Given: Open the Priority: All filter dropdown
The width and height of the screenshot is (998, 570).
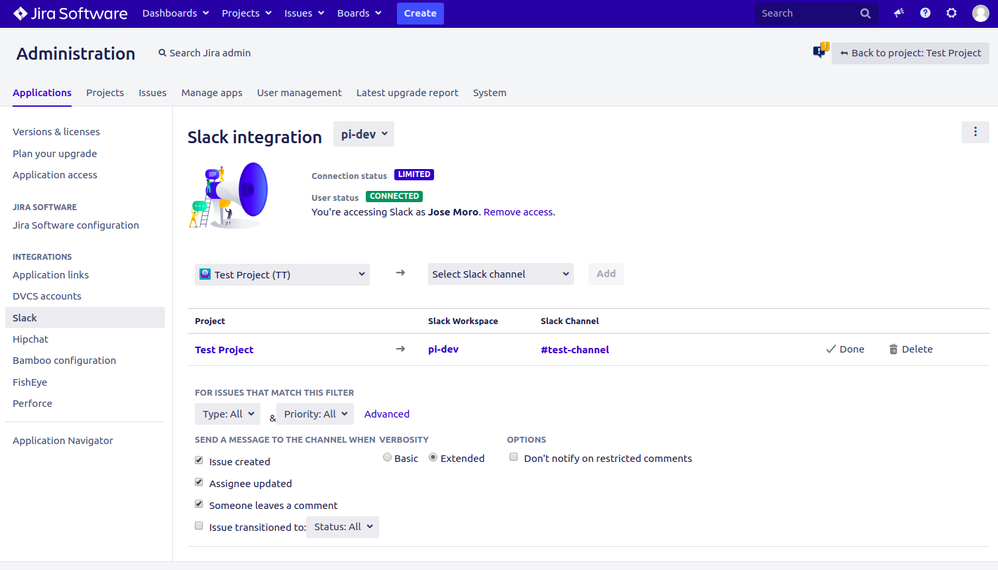Looking at the screenshot, I should (x=315, y=414).
